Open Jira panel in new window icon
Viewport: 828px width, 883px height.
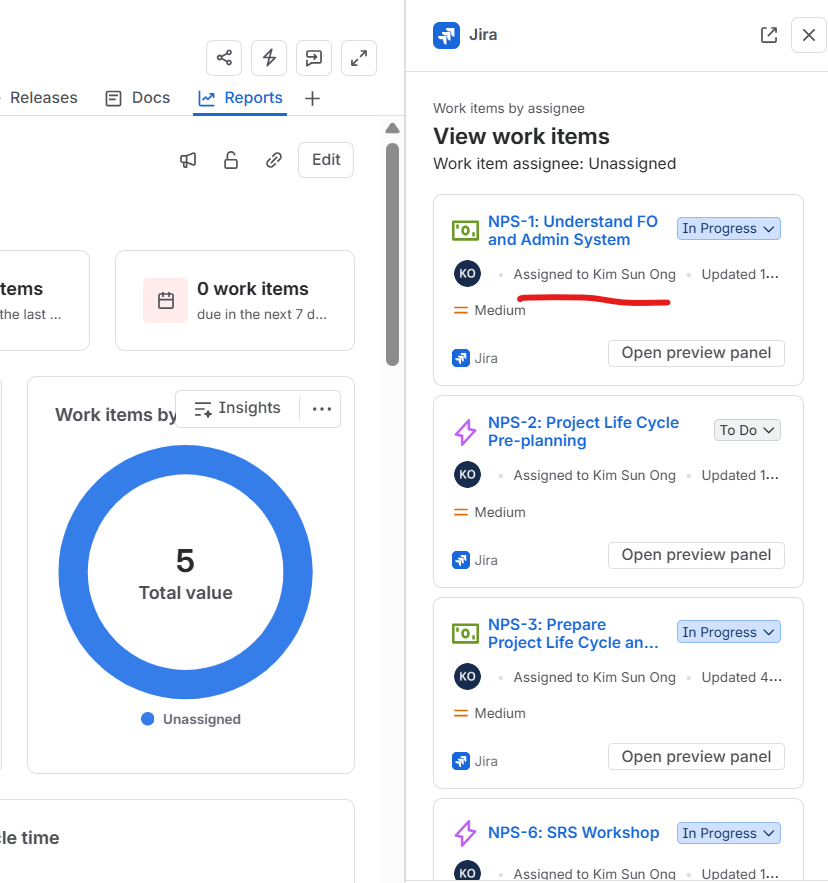[769, 35]
